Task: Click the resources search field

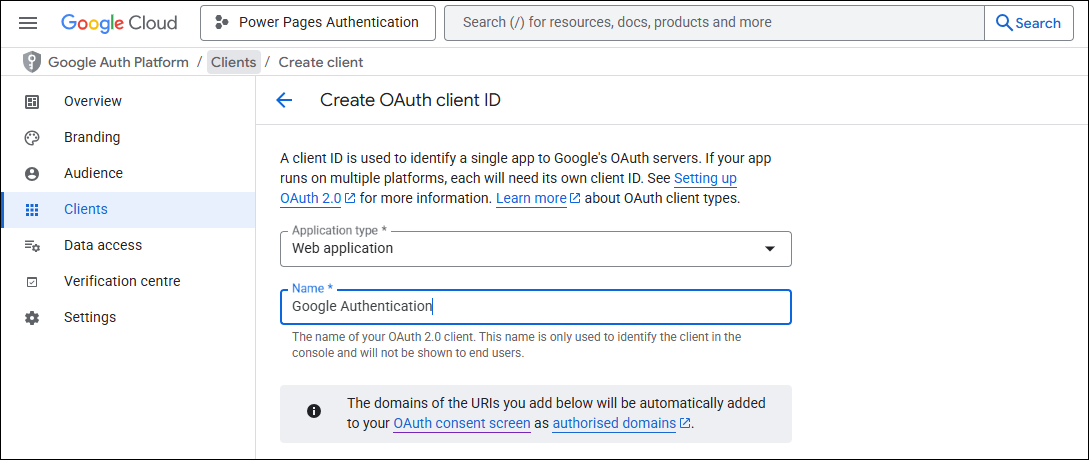Action: pos(714,23)
